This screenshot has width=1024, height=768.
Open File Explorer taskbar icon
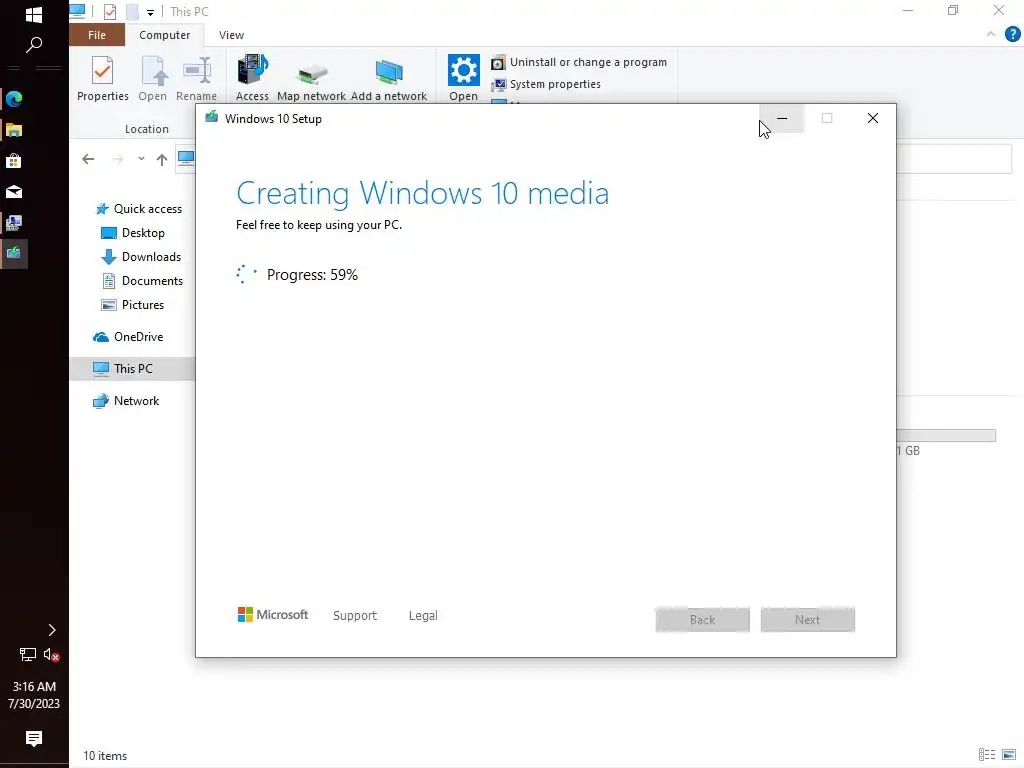(x=14, y=130)
